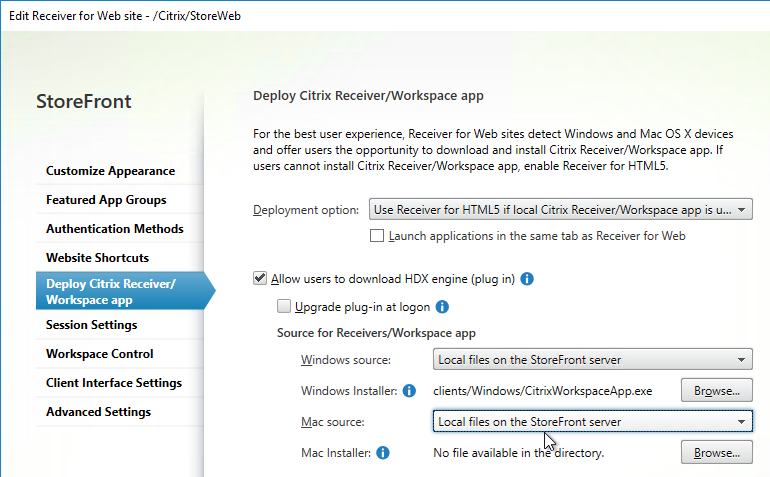Click info icon beside Upgrade plug-in at logon

(x=442, y=307)
